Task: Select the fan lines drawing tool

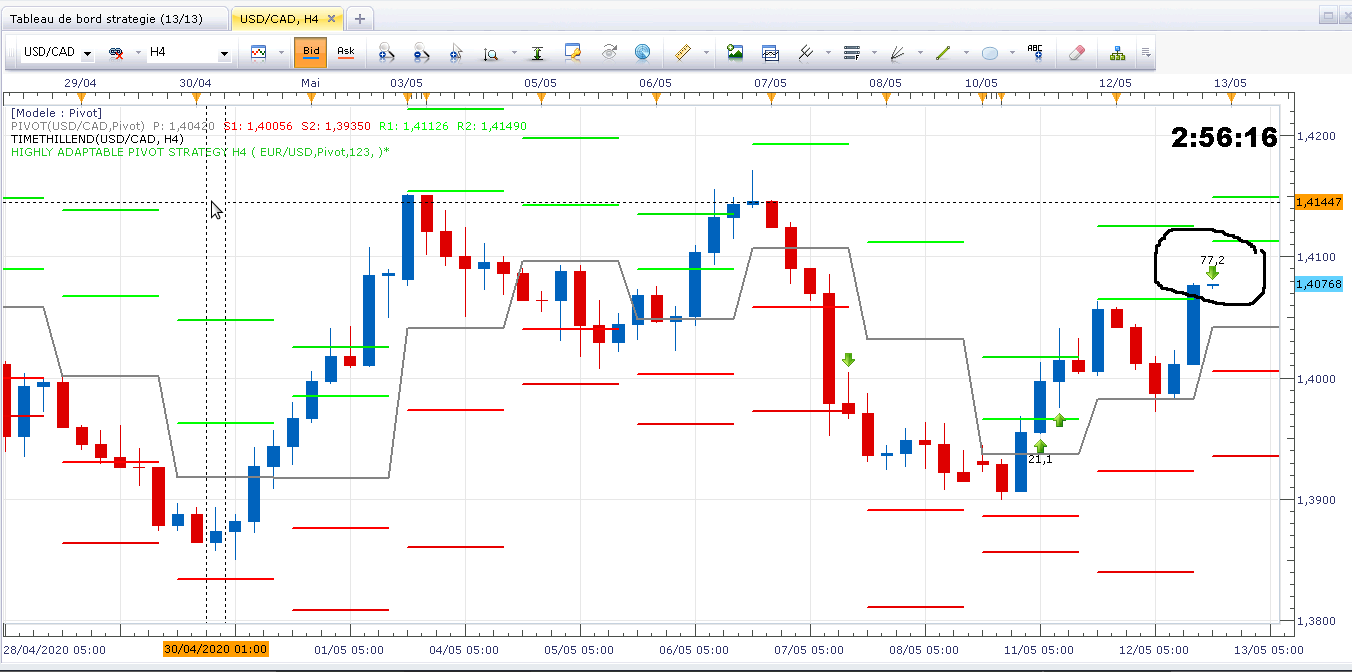Action: [898, 53]
